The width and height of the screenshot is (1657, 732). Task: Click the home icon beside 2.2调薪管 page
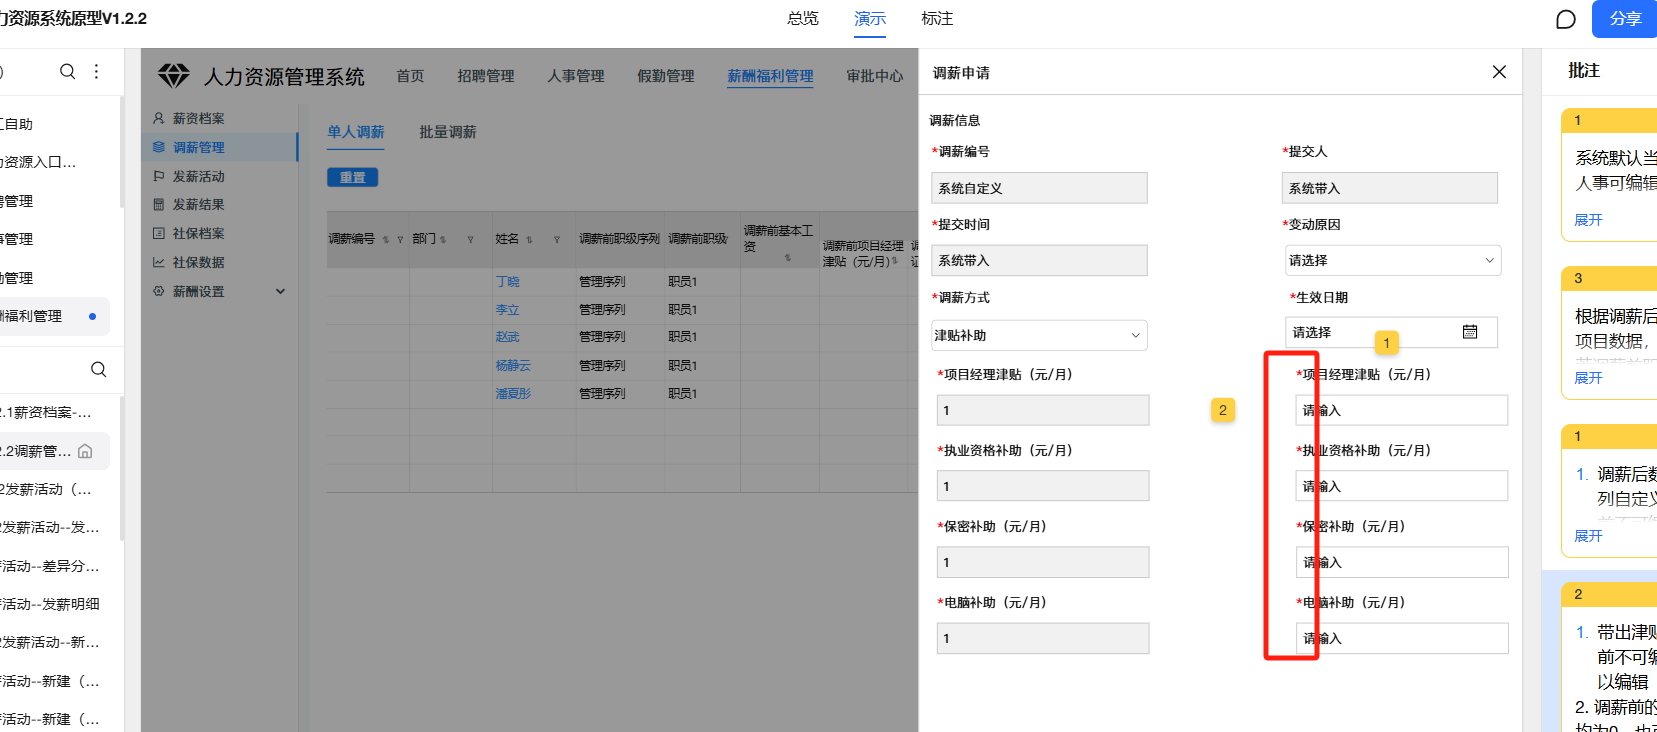[85, 451]
